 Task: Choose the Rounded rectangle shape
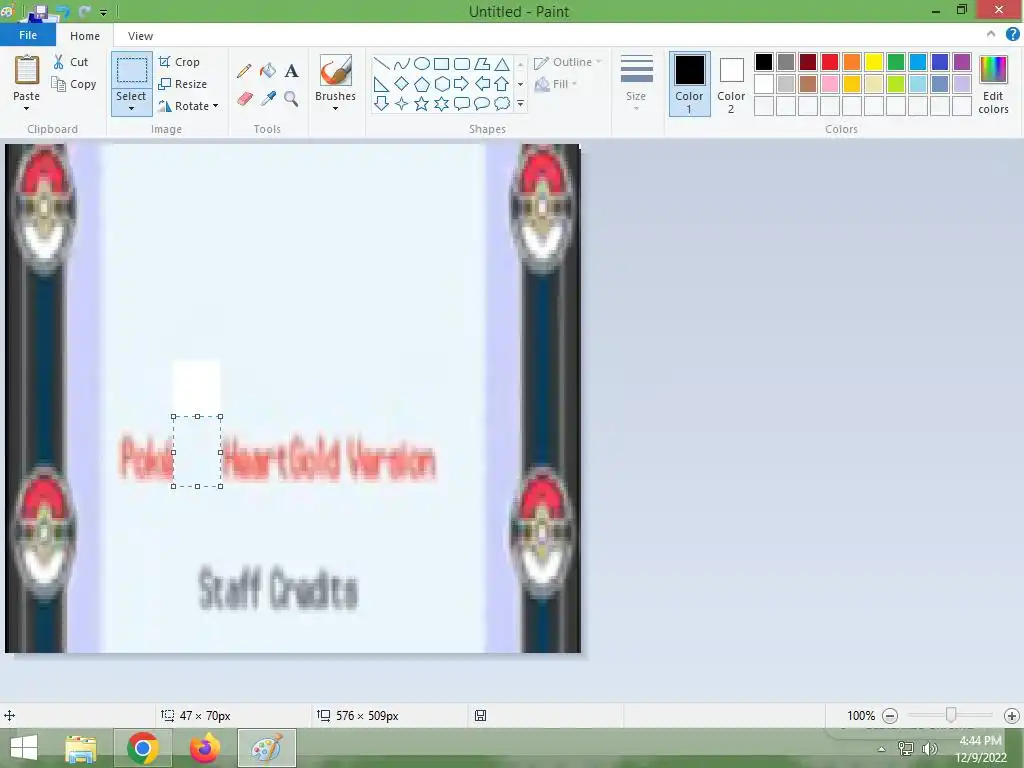coord(462,63)
